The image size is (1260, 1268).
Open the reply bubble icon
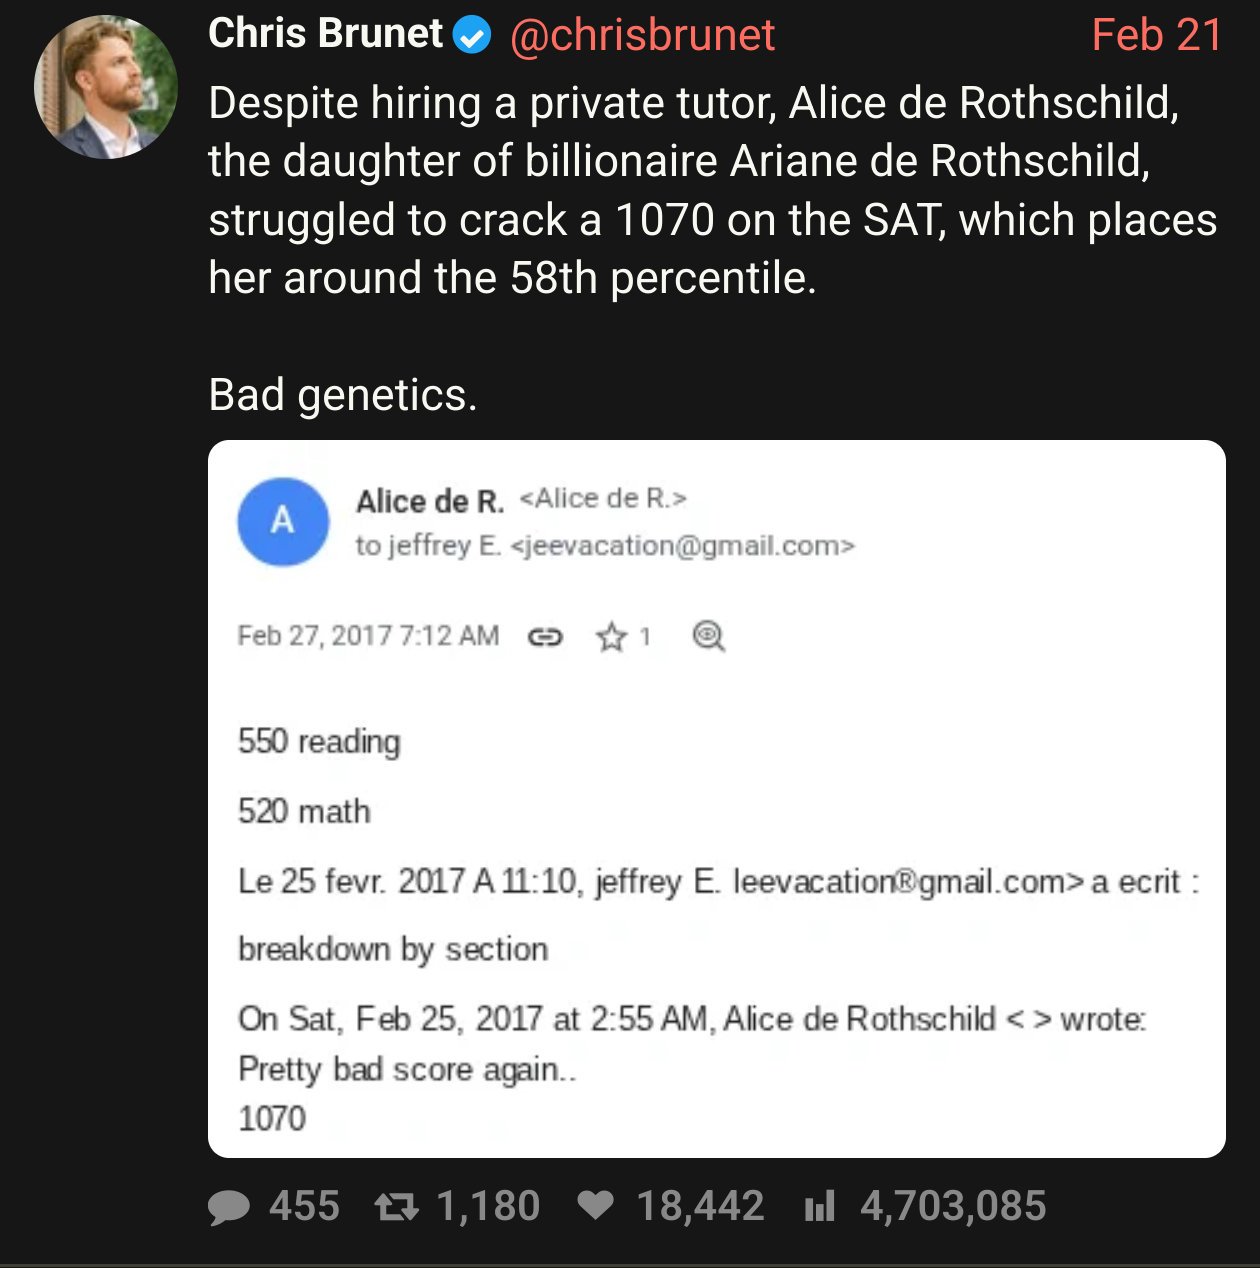coord(229,1207)
